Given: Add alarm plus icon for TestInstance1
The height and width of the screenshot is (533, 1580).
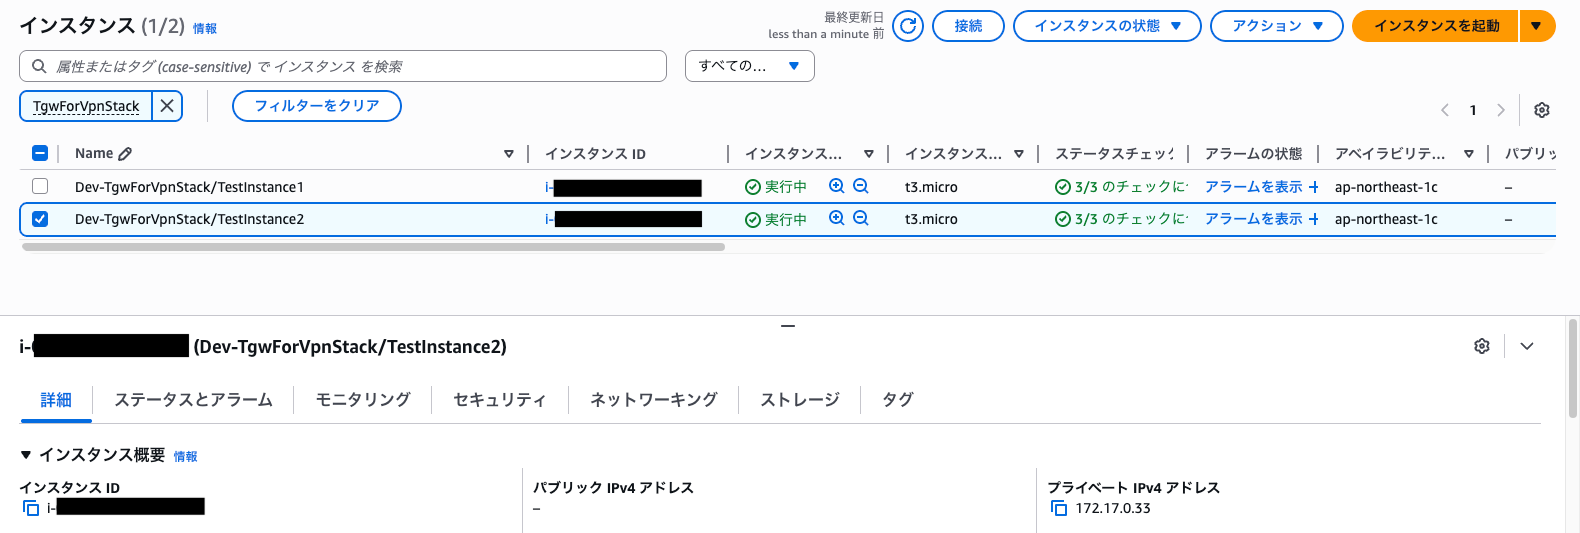Looking at the screenshot, I should (1313, 187).
